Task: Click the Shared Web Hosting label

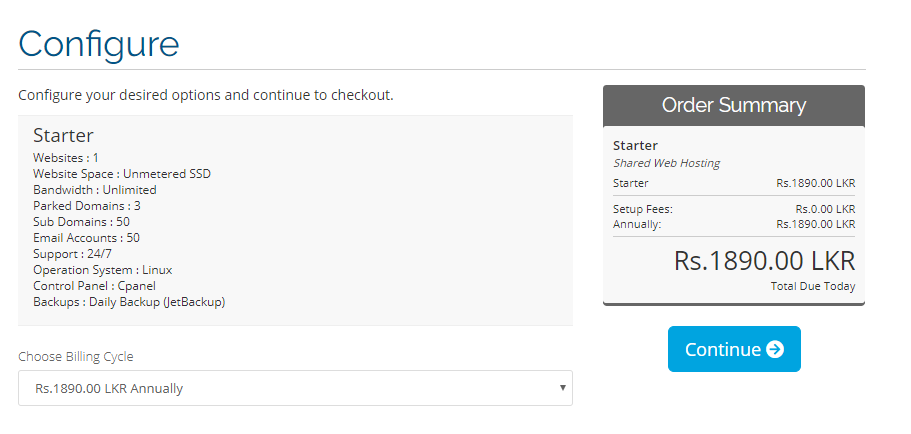Action: pos(666,163)
